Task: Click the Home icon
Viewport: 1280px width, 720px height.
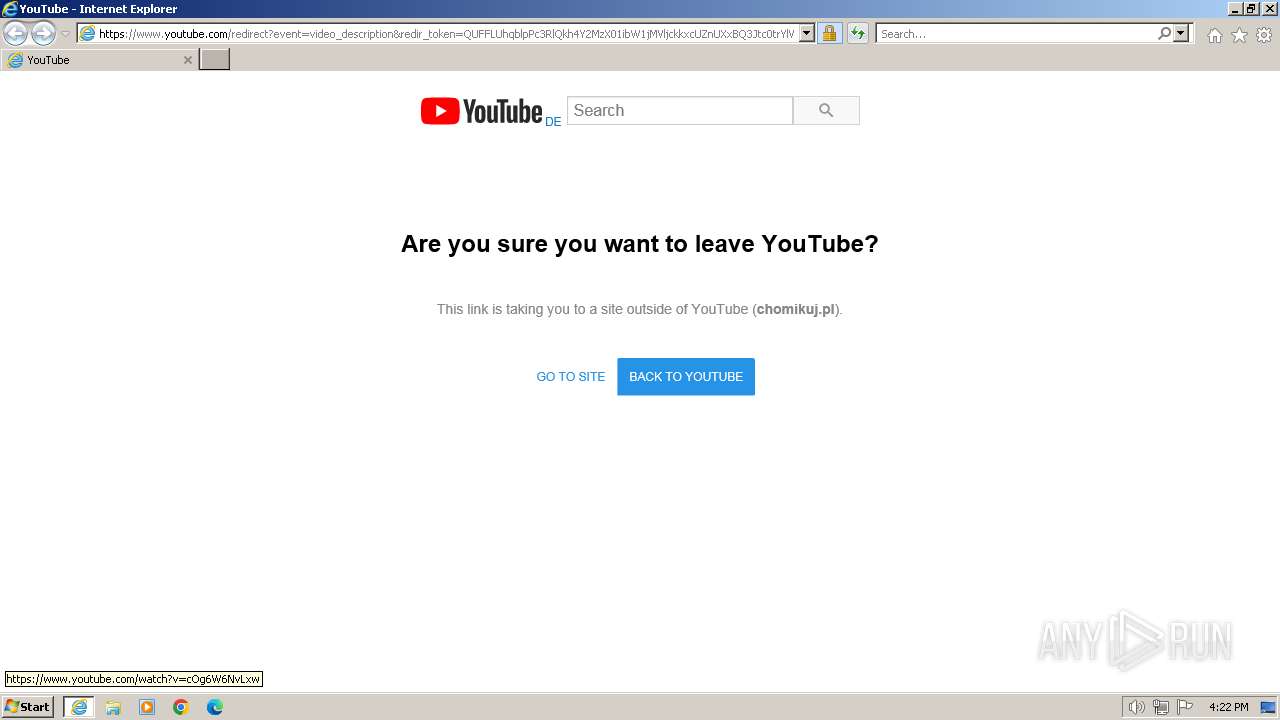Action: pos(1214,35)
